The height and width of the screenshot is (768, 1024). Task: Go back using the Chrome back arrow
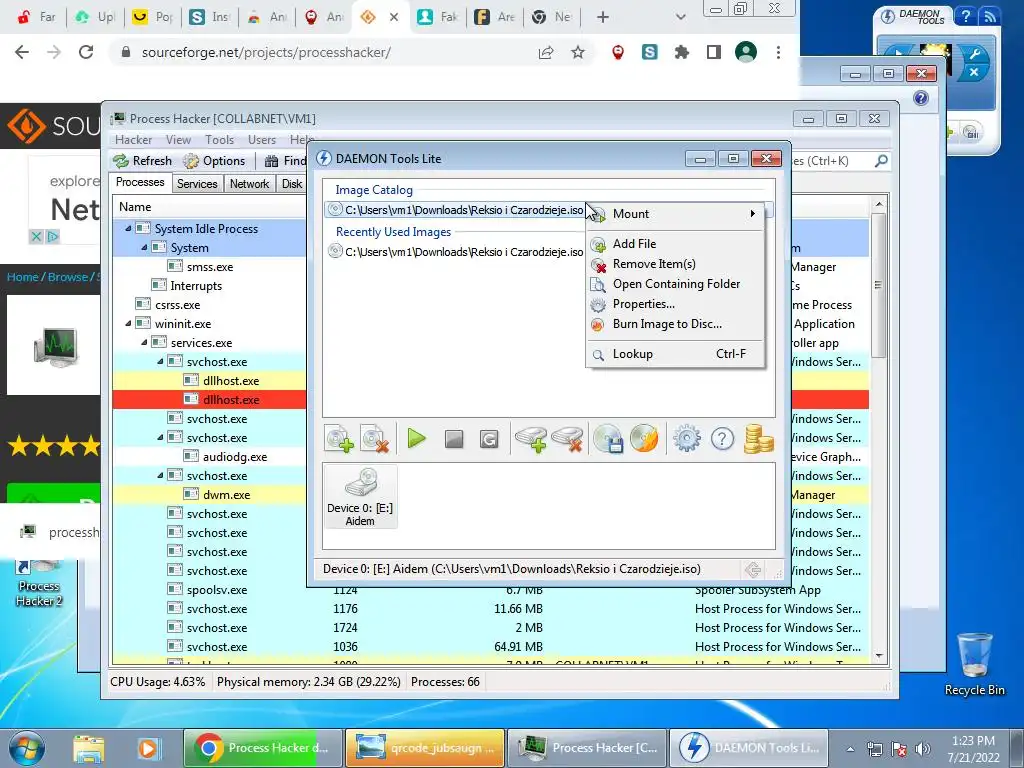22,52
